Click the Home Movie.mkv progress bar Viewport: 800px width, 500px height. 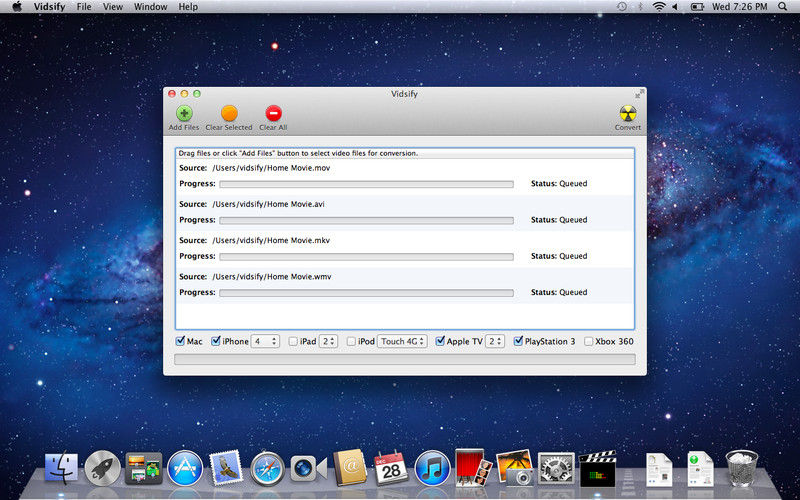pos(366,257)
